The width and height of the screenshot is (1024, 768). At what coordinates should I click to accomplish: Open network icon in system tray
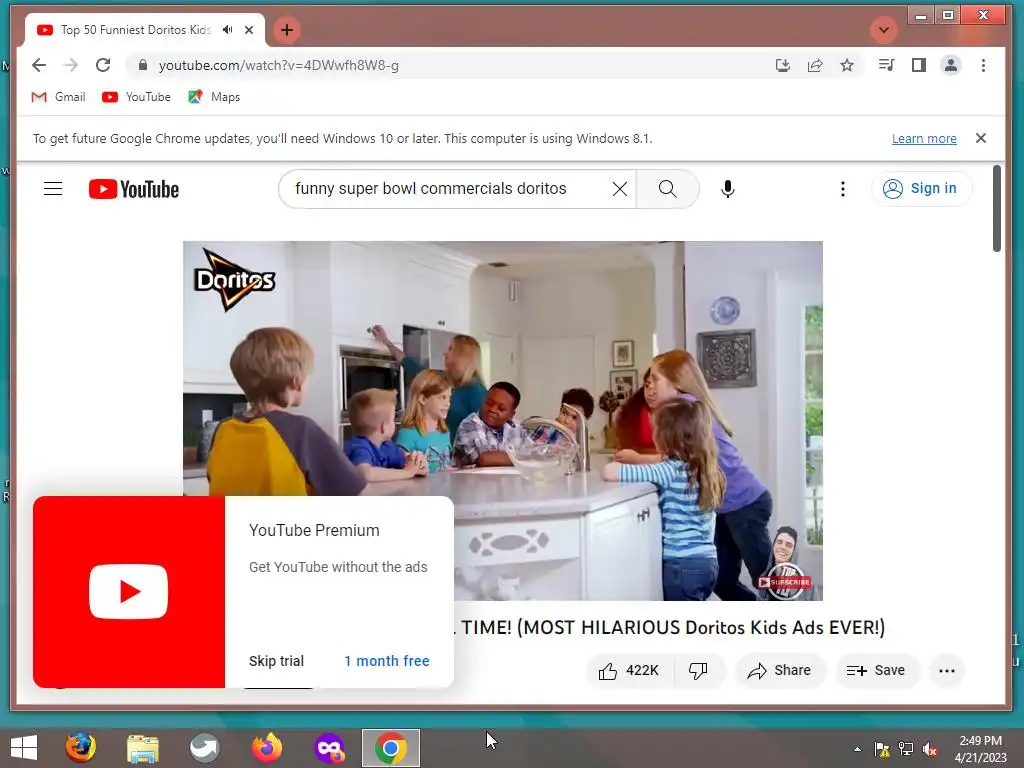tap(906, 749)
